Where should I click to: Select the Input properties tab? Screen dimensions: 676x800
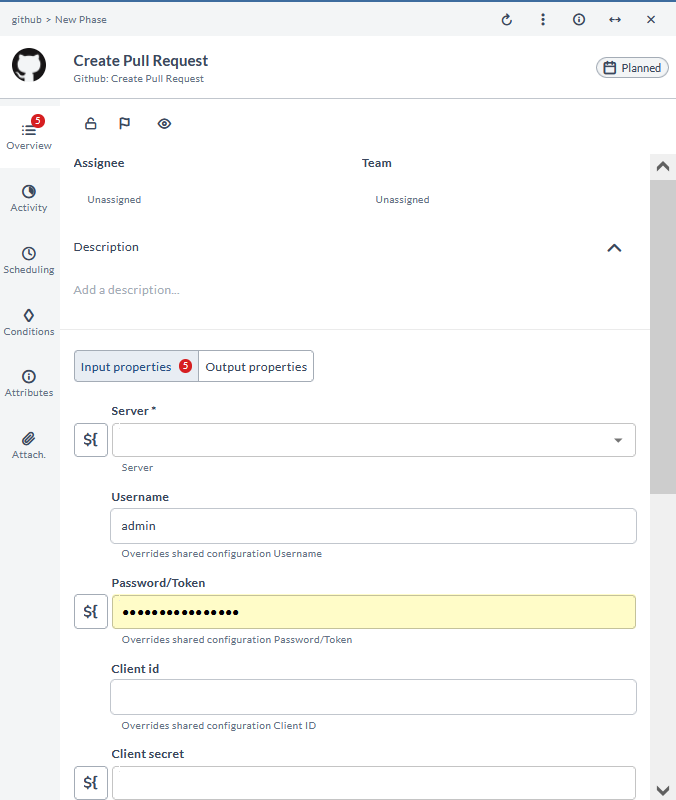tap(136, 366)
